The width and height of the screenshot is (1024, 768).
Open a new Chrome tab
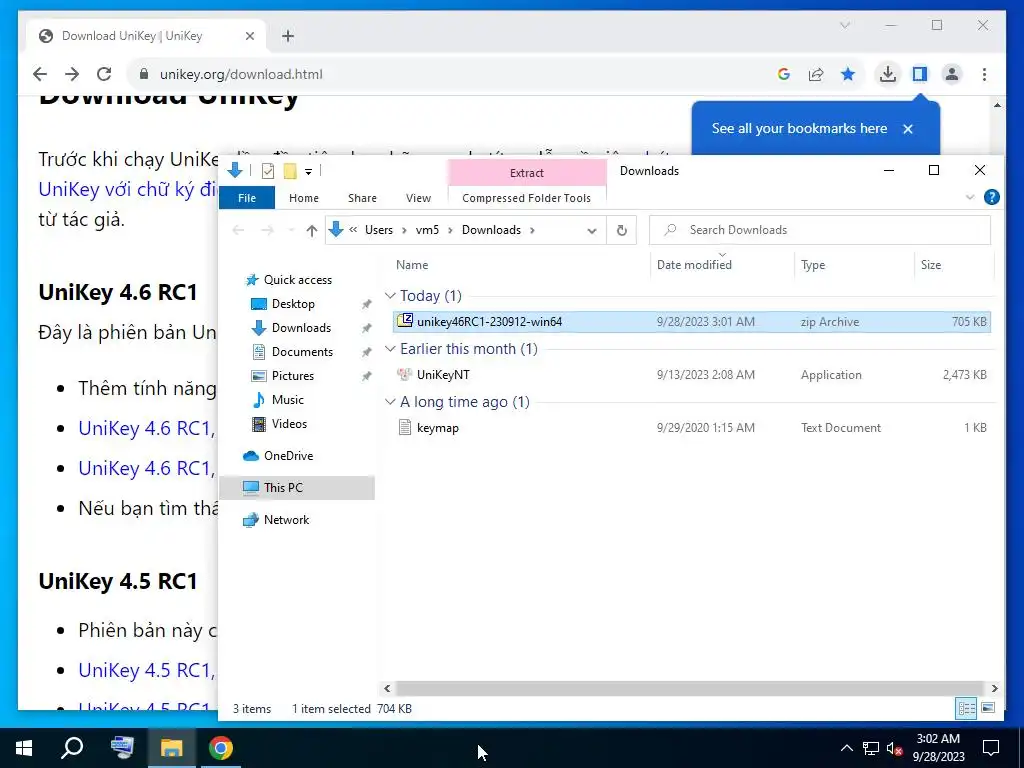point(288,36)
